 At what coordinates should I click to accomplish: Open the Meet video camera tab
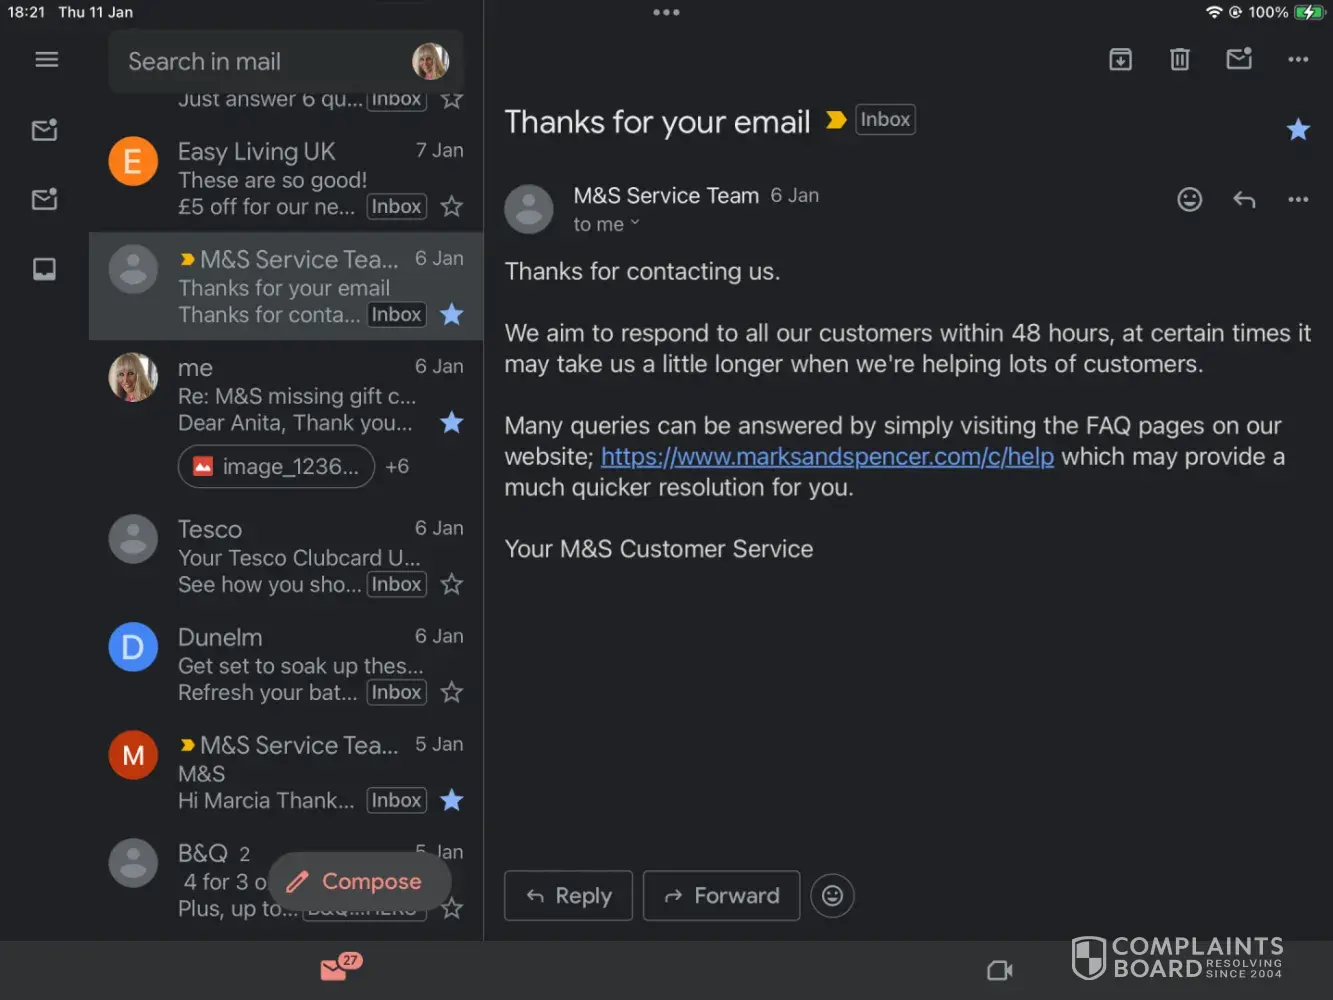point(999,970)
